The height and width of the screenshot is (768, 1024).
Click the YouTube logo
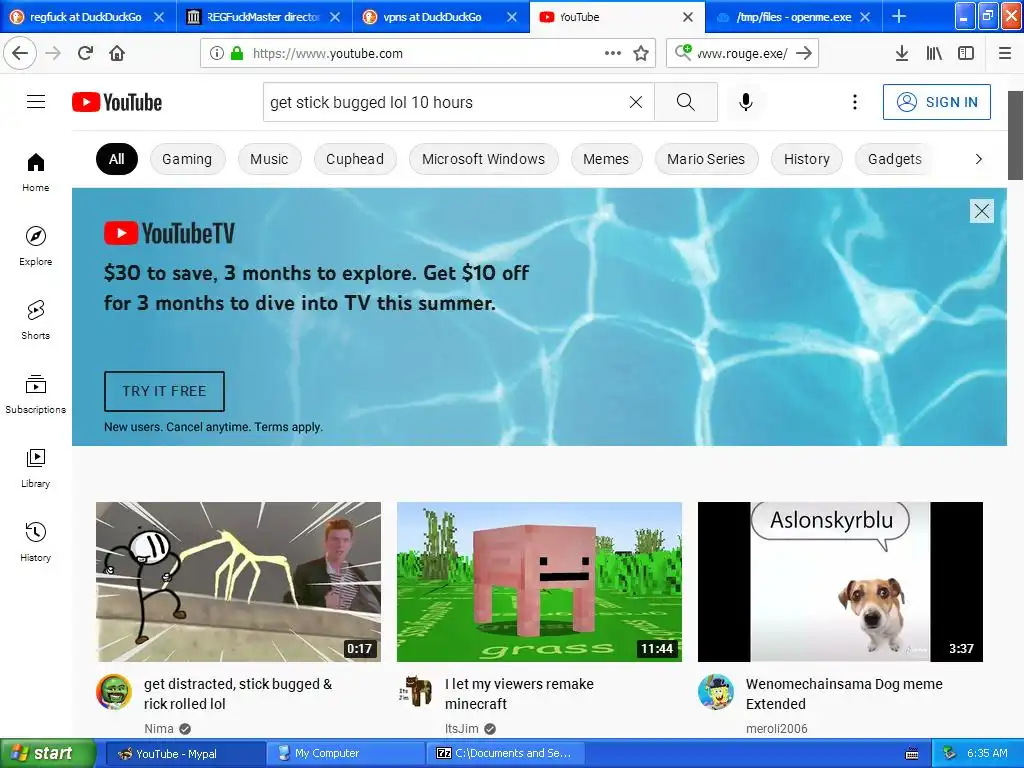[117, 102]
